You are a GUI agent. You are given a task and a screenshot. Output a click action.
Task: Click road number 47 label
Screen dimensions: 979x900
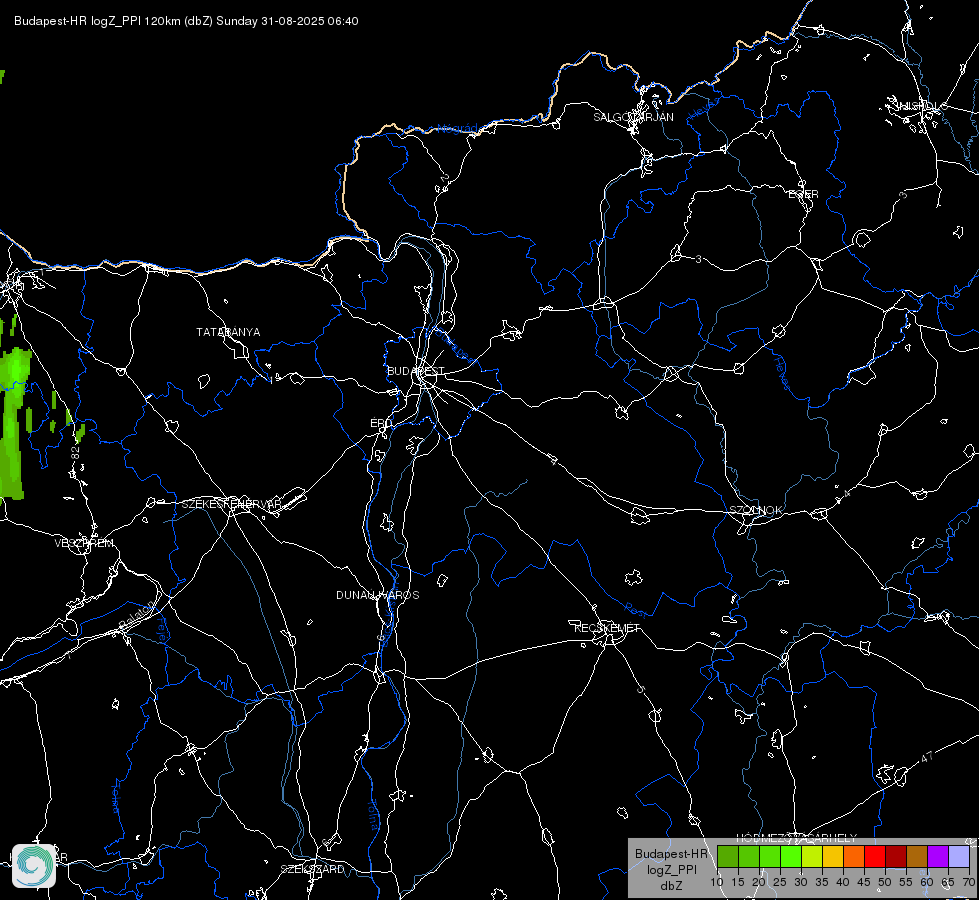click(927, 757)
